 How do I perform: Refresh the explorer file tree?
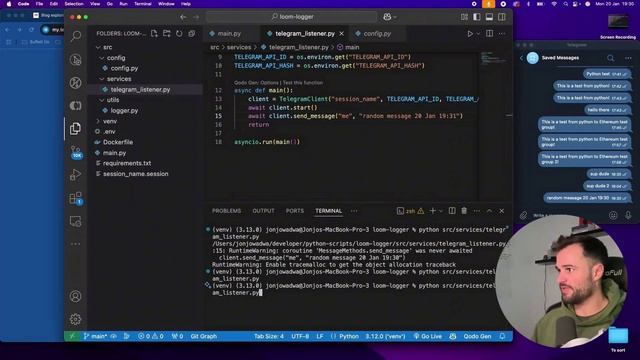click(x=179, y=33)
